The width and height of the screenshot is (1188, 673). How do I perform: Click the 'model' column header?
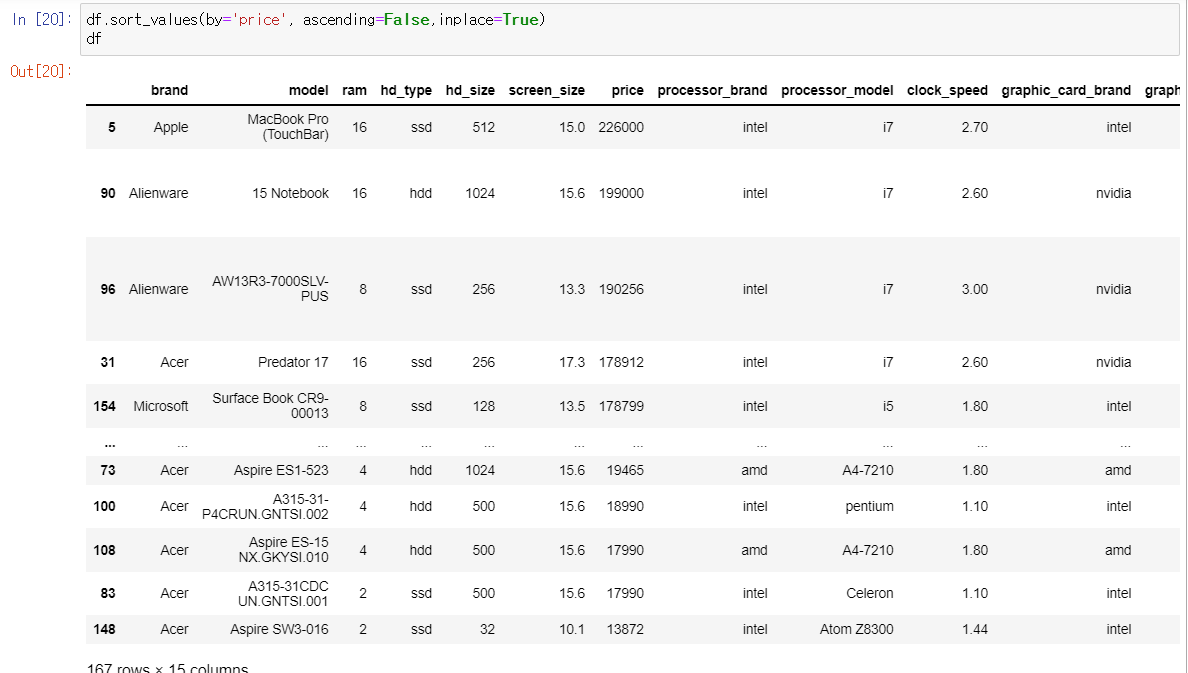(308, 90)
